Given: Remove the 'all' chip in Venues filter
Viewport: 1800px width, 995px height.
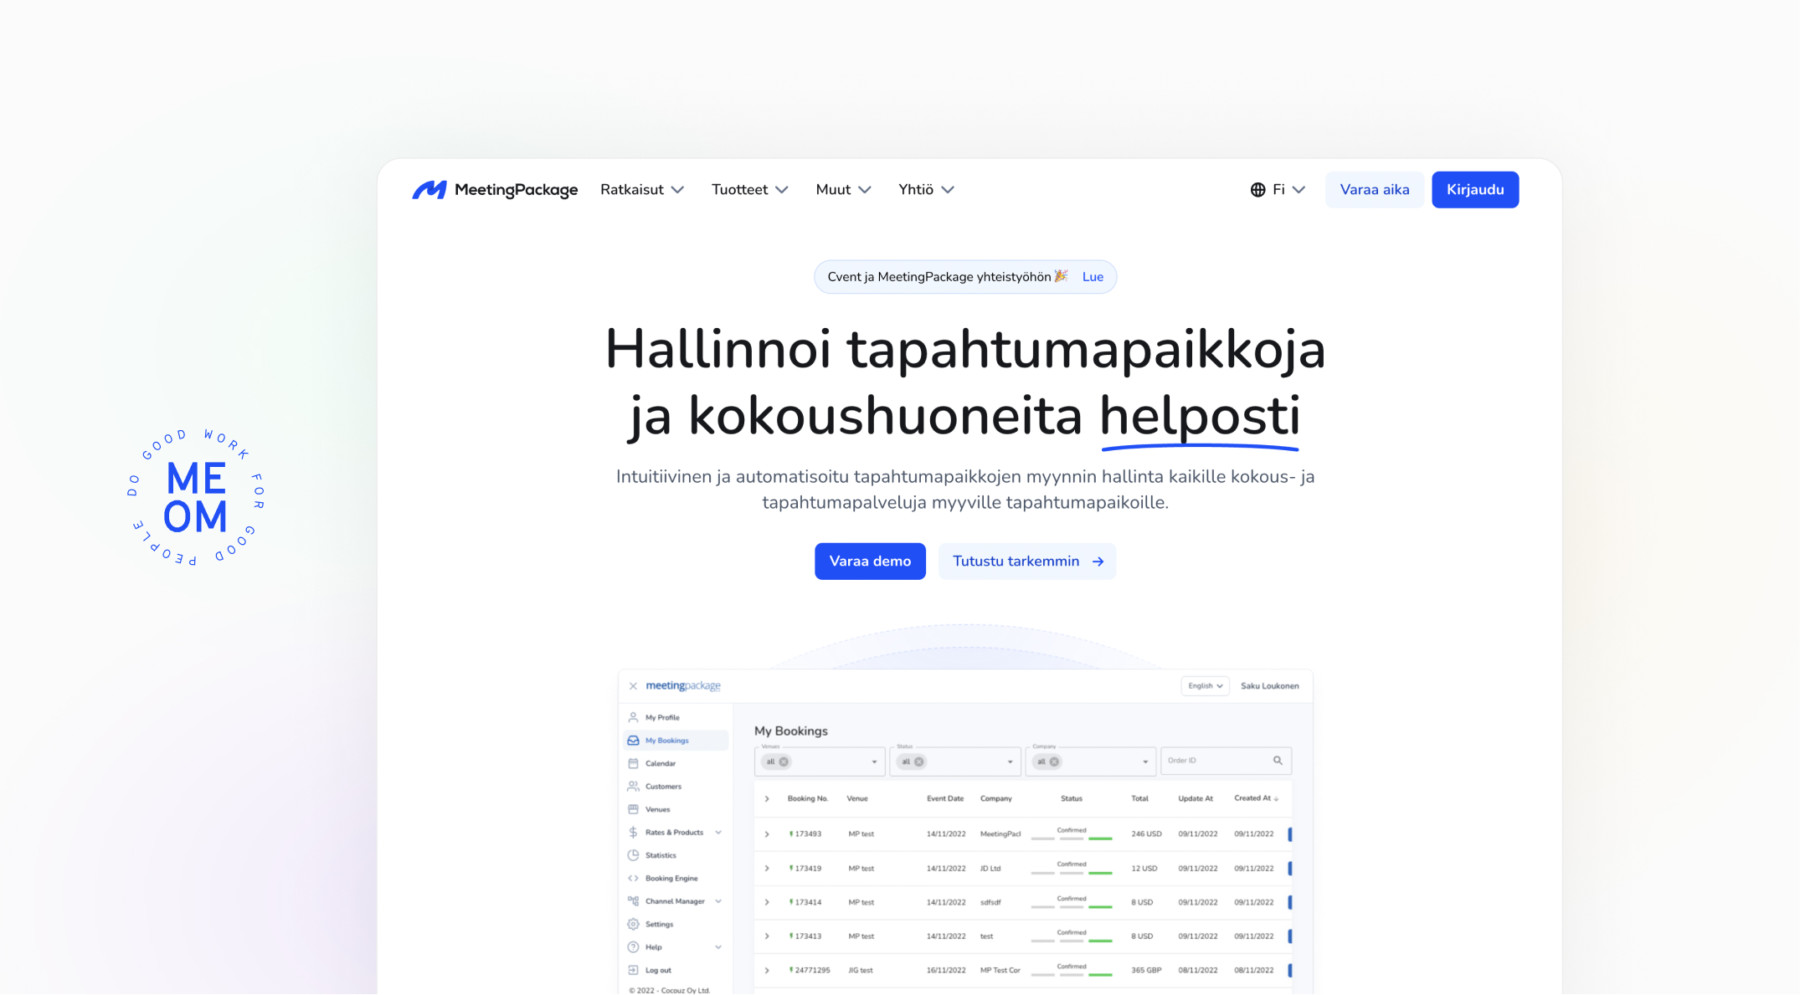Looking at the screenshot, I should pos(784,762).
